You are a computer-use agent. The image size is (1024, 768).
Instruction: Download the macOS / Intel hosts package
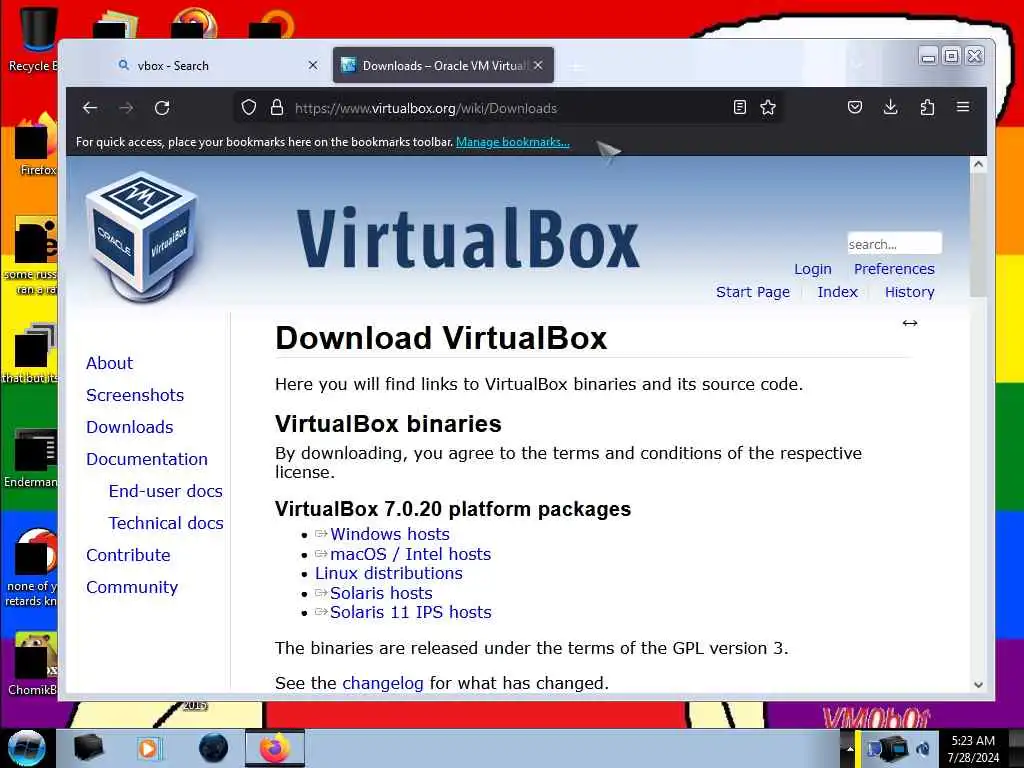tap(410, 554)
